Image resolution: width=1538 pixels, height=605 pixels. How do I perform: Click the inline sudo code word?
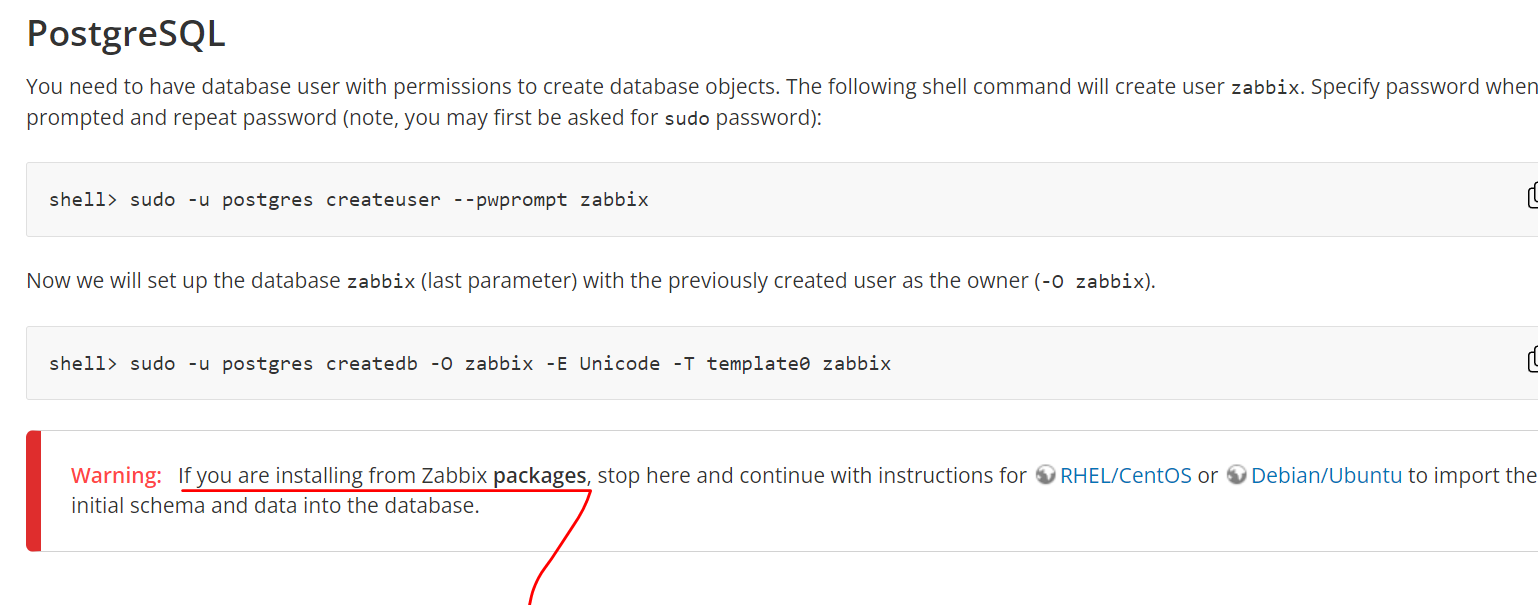click(687, 118)
